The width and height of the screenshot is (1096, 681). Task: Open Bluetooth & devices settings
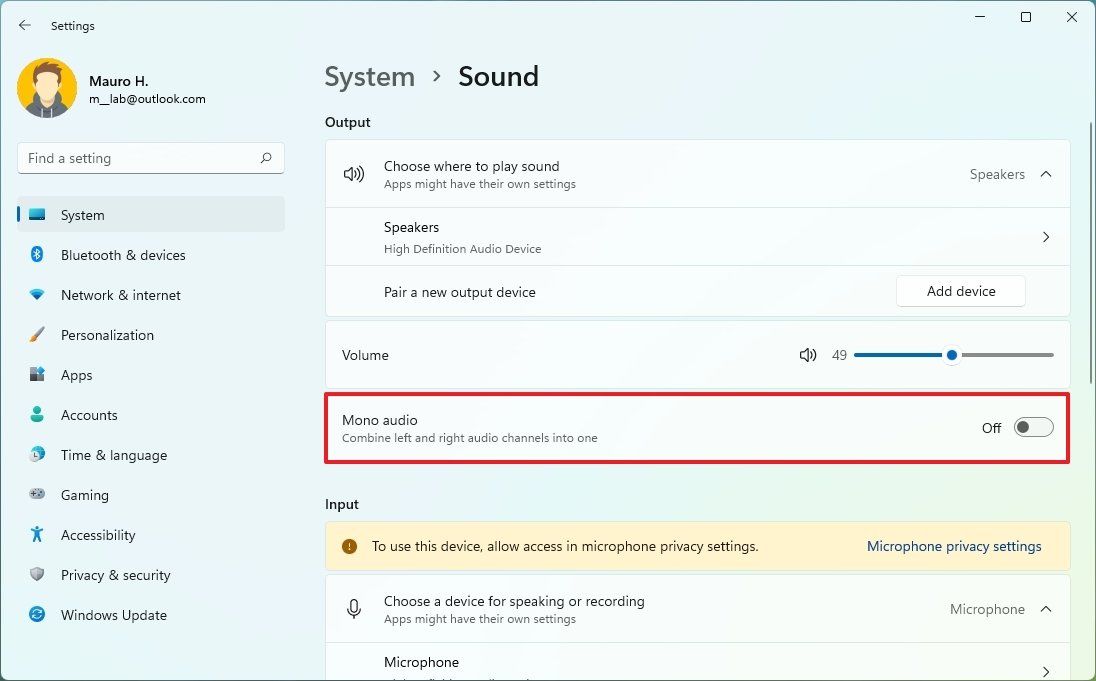pos(123,255)
